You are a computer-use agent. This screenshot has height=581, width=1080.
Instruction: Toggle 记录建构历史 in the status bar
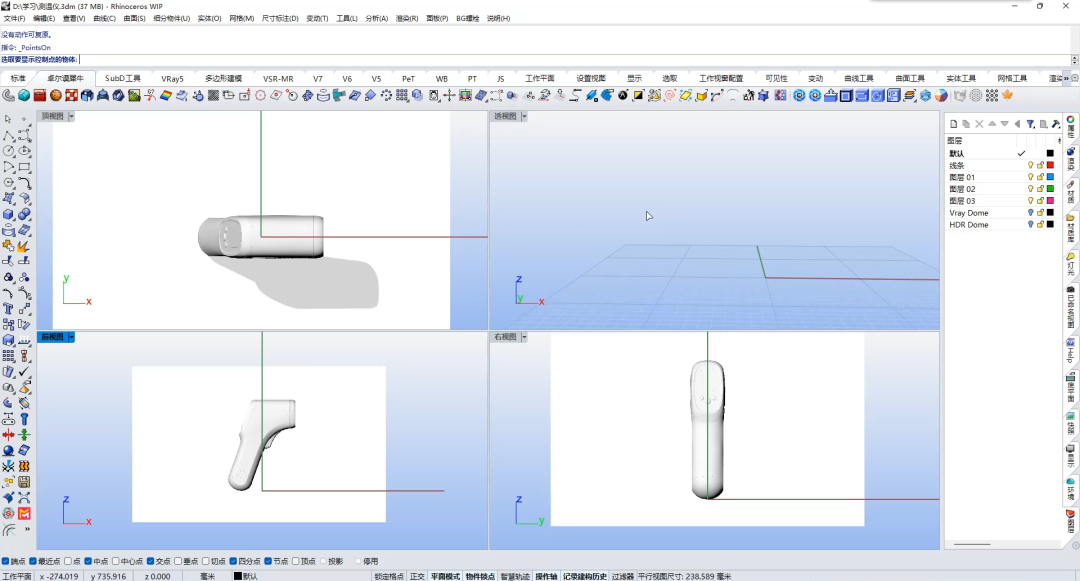585,576
